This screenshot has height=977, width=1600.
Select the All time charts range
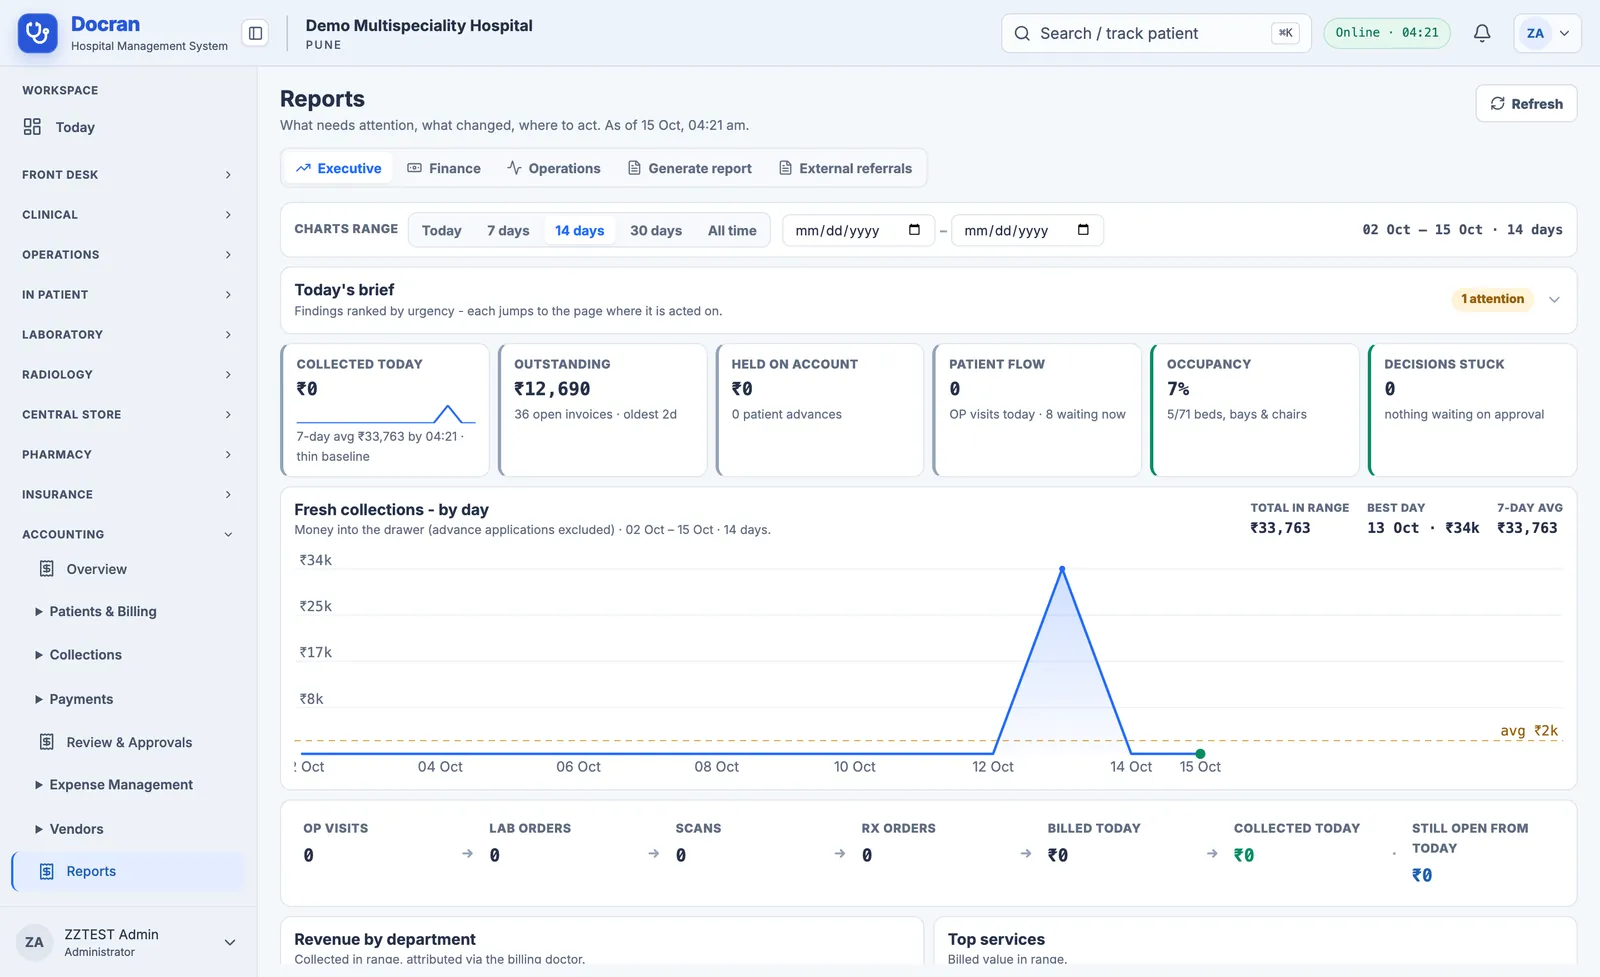point(732,230)
